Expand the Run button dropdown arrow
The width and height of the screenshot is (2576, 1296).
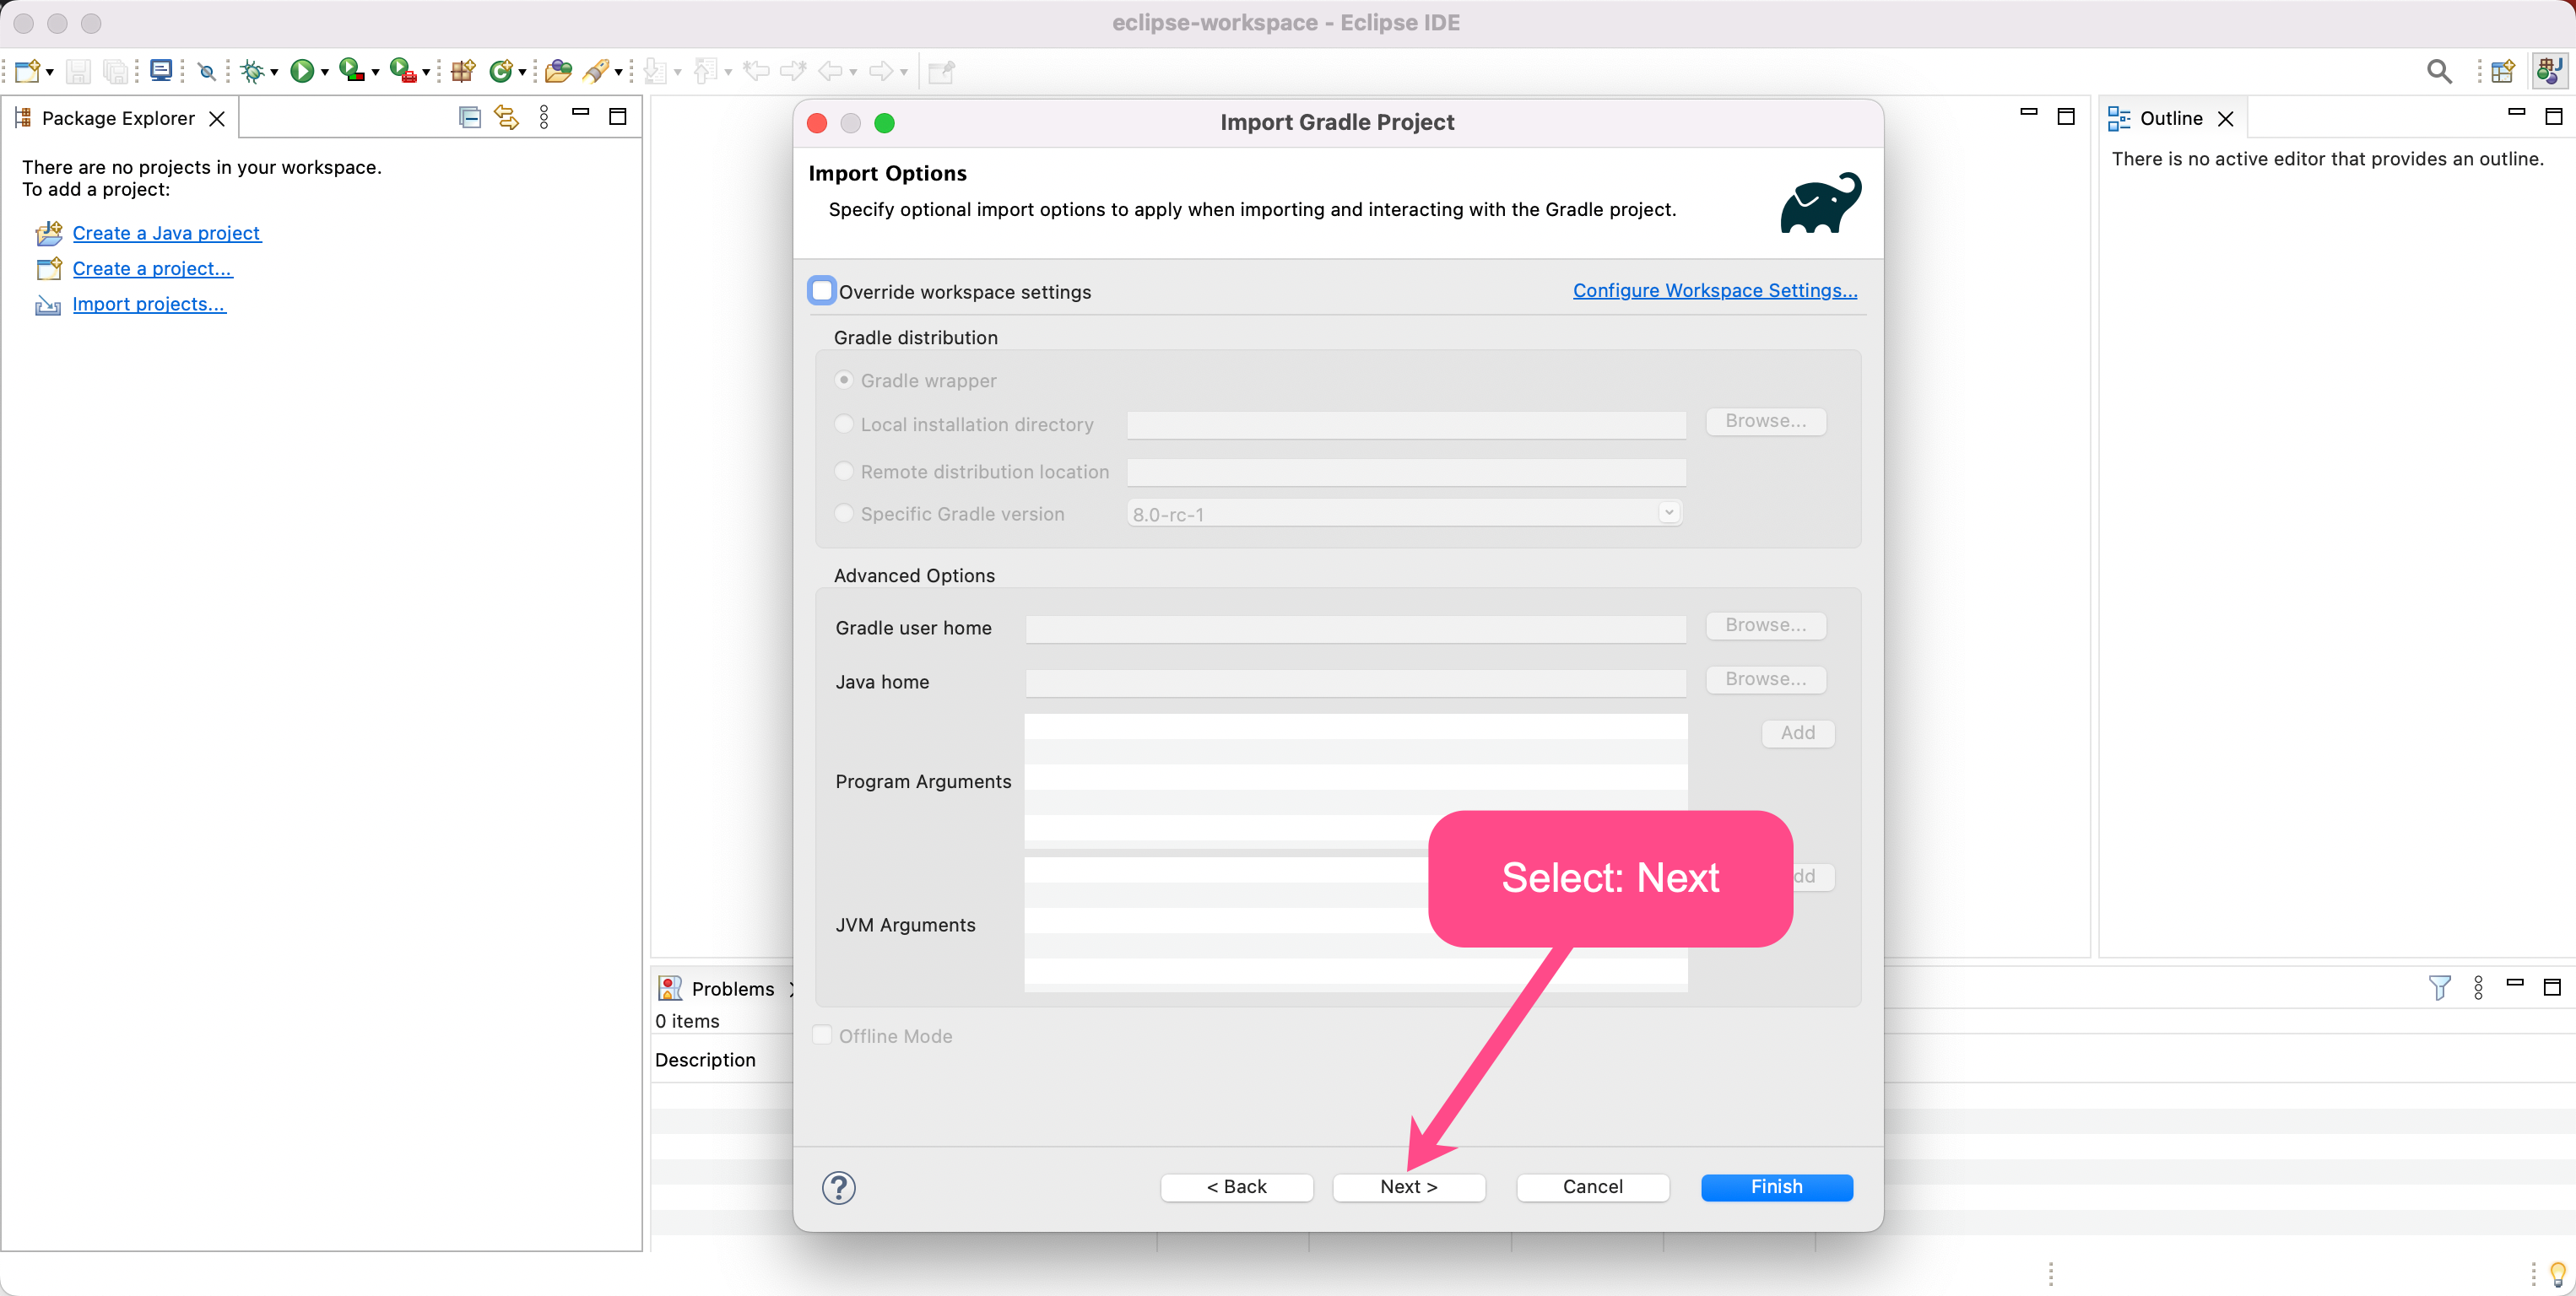pyautogui.click(x=325, y=72)
